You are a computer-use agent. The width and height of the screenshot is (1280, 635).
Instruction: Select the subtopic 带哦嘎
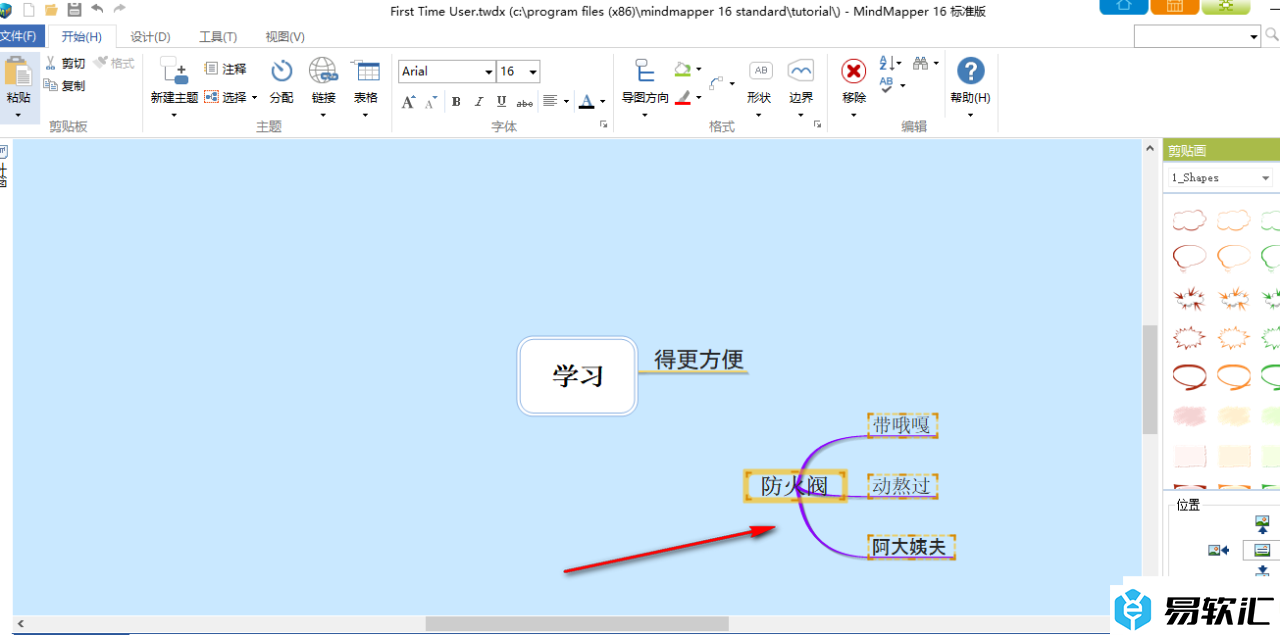[902, 425]
